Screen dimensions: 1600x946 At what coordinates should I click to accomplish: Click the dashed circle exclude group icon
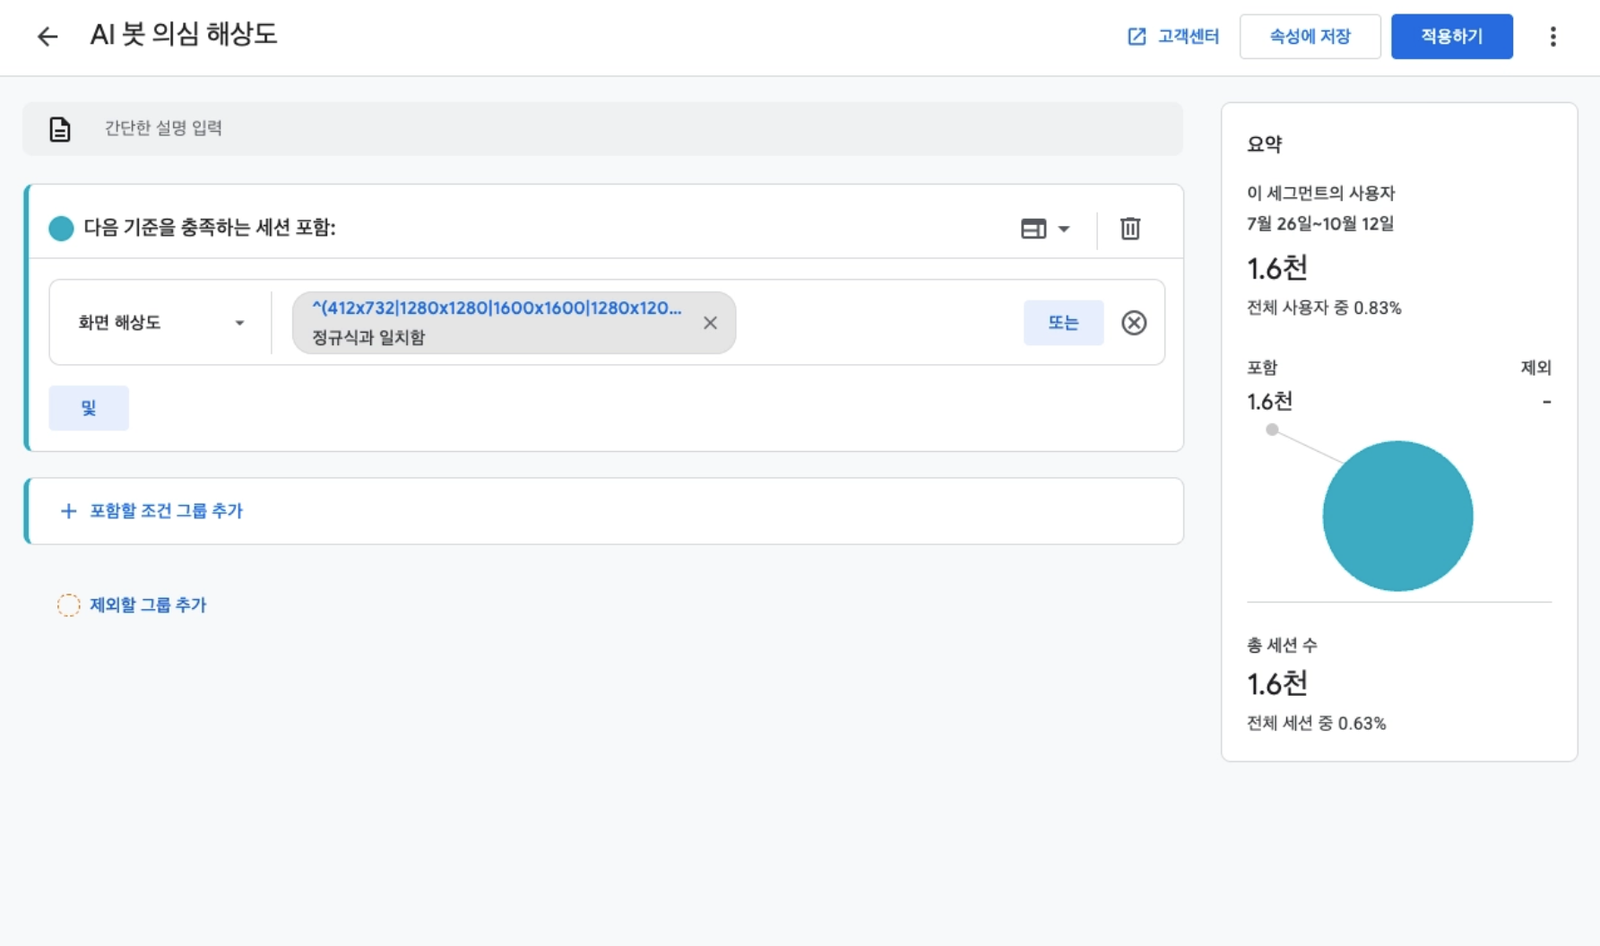coord(68,605)
